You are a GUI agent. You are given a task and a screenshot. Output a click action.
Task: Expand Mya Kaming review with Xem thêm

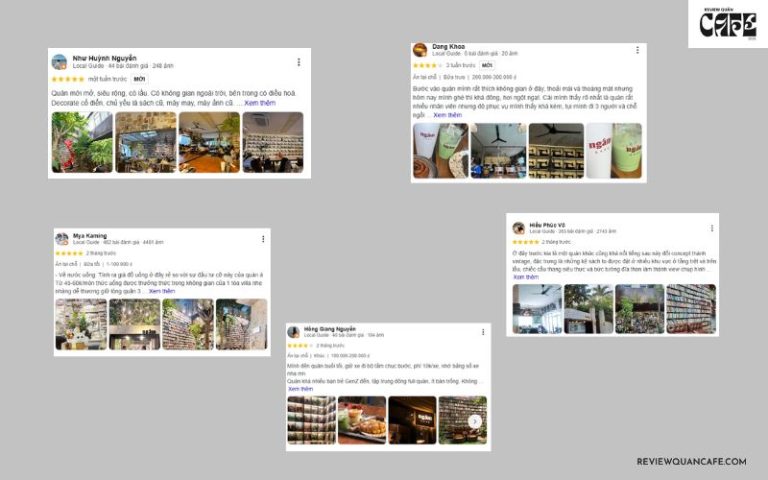tap(162, 291)
